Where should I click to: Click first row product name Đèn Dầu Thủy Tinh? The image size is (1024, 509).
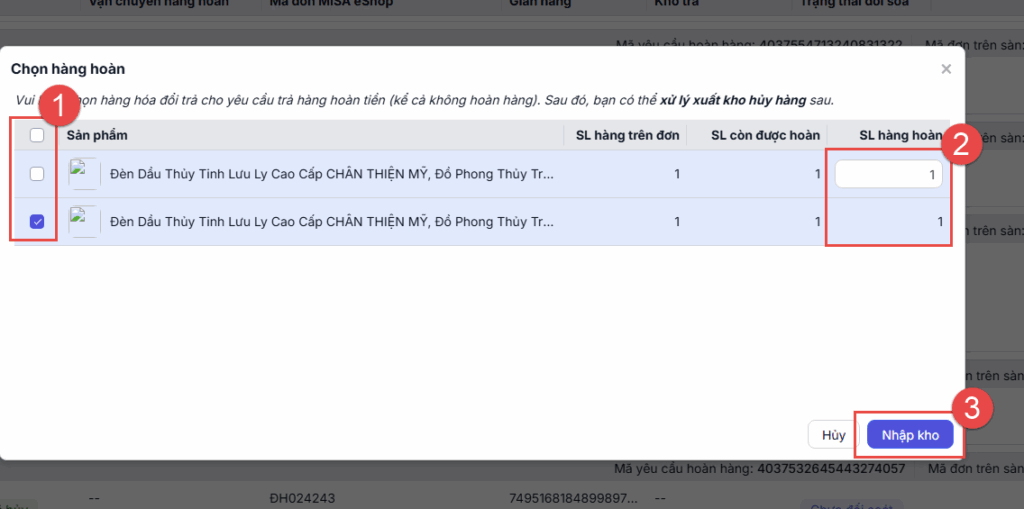pos(332,174)
